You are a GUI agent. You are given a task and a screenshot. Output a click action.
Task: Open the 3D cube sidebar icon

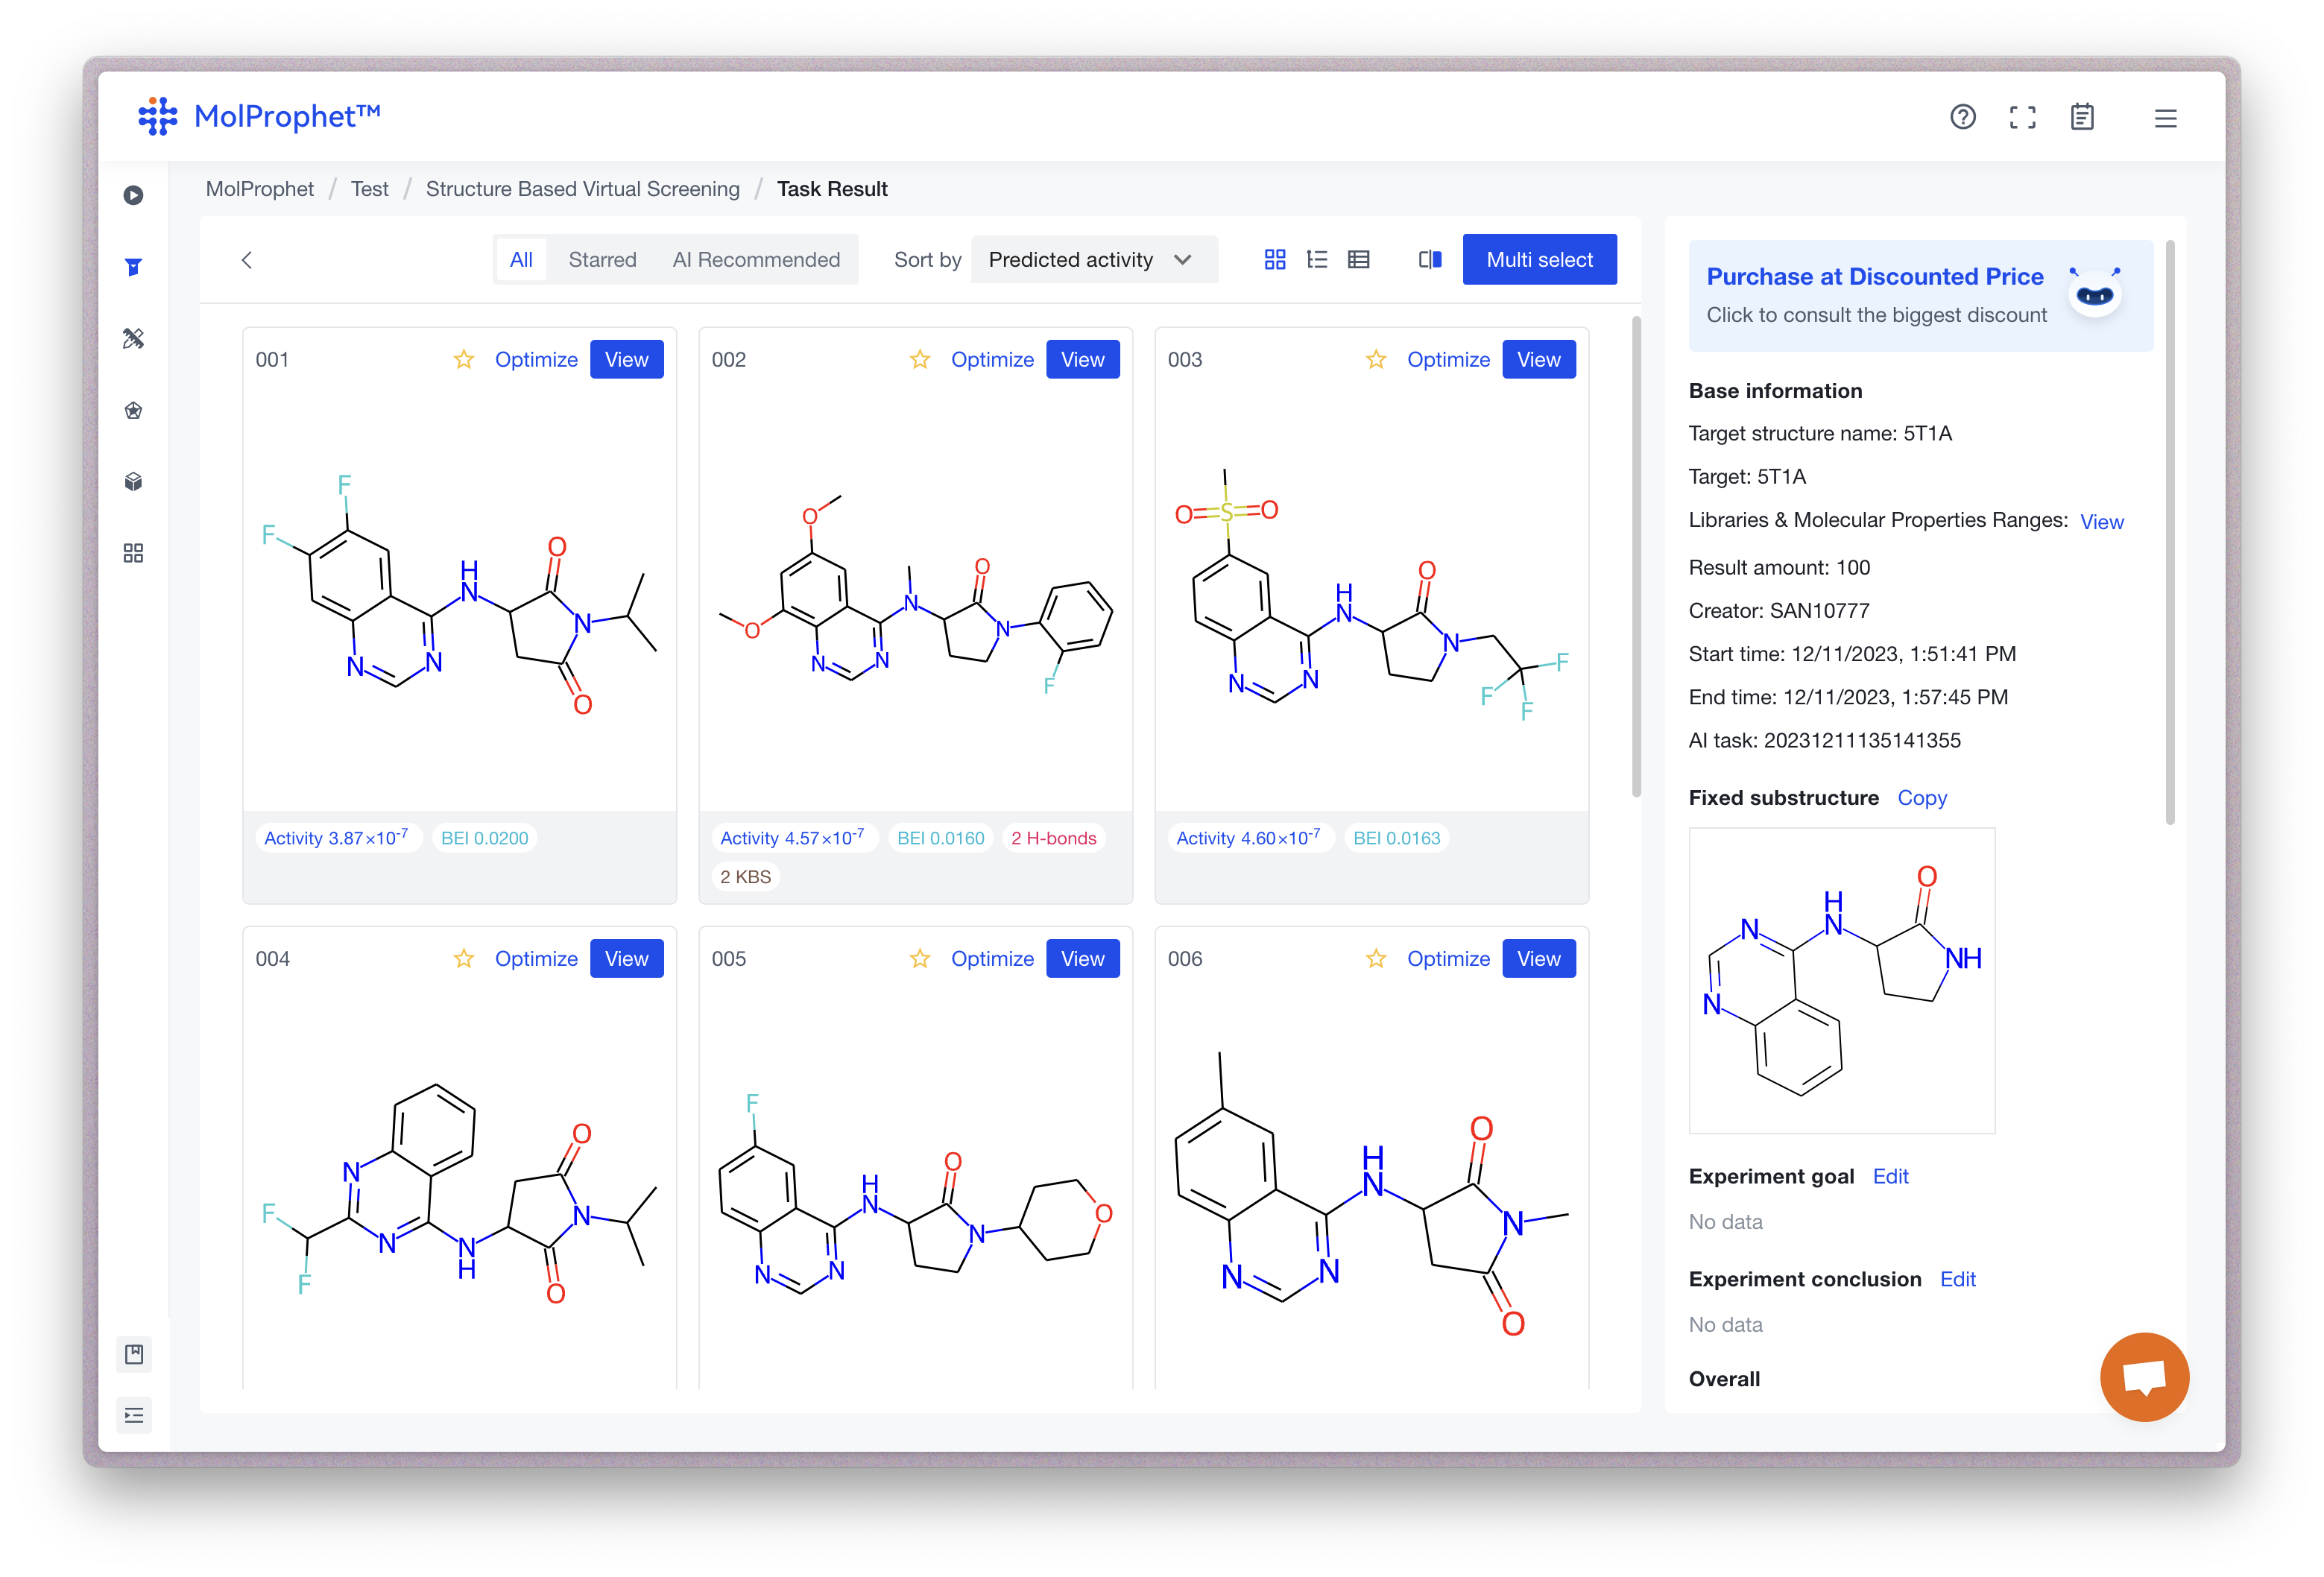133,482
